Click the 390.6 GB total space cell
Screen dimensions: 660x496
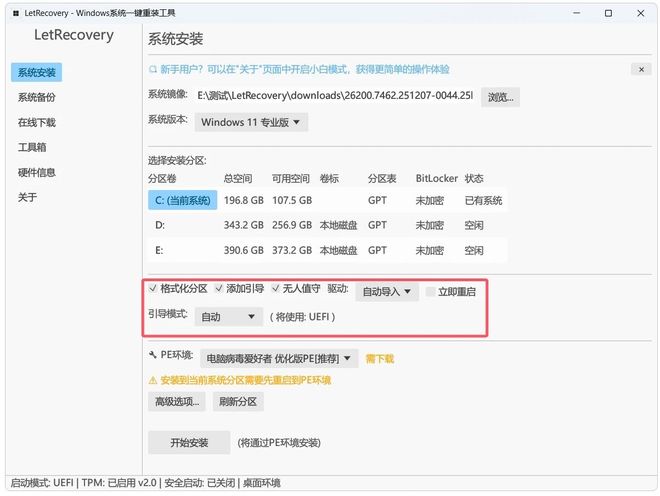[x=244, y=251]
